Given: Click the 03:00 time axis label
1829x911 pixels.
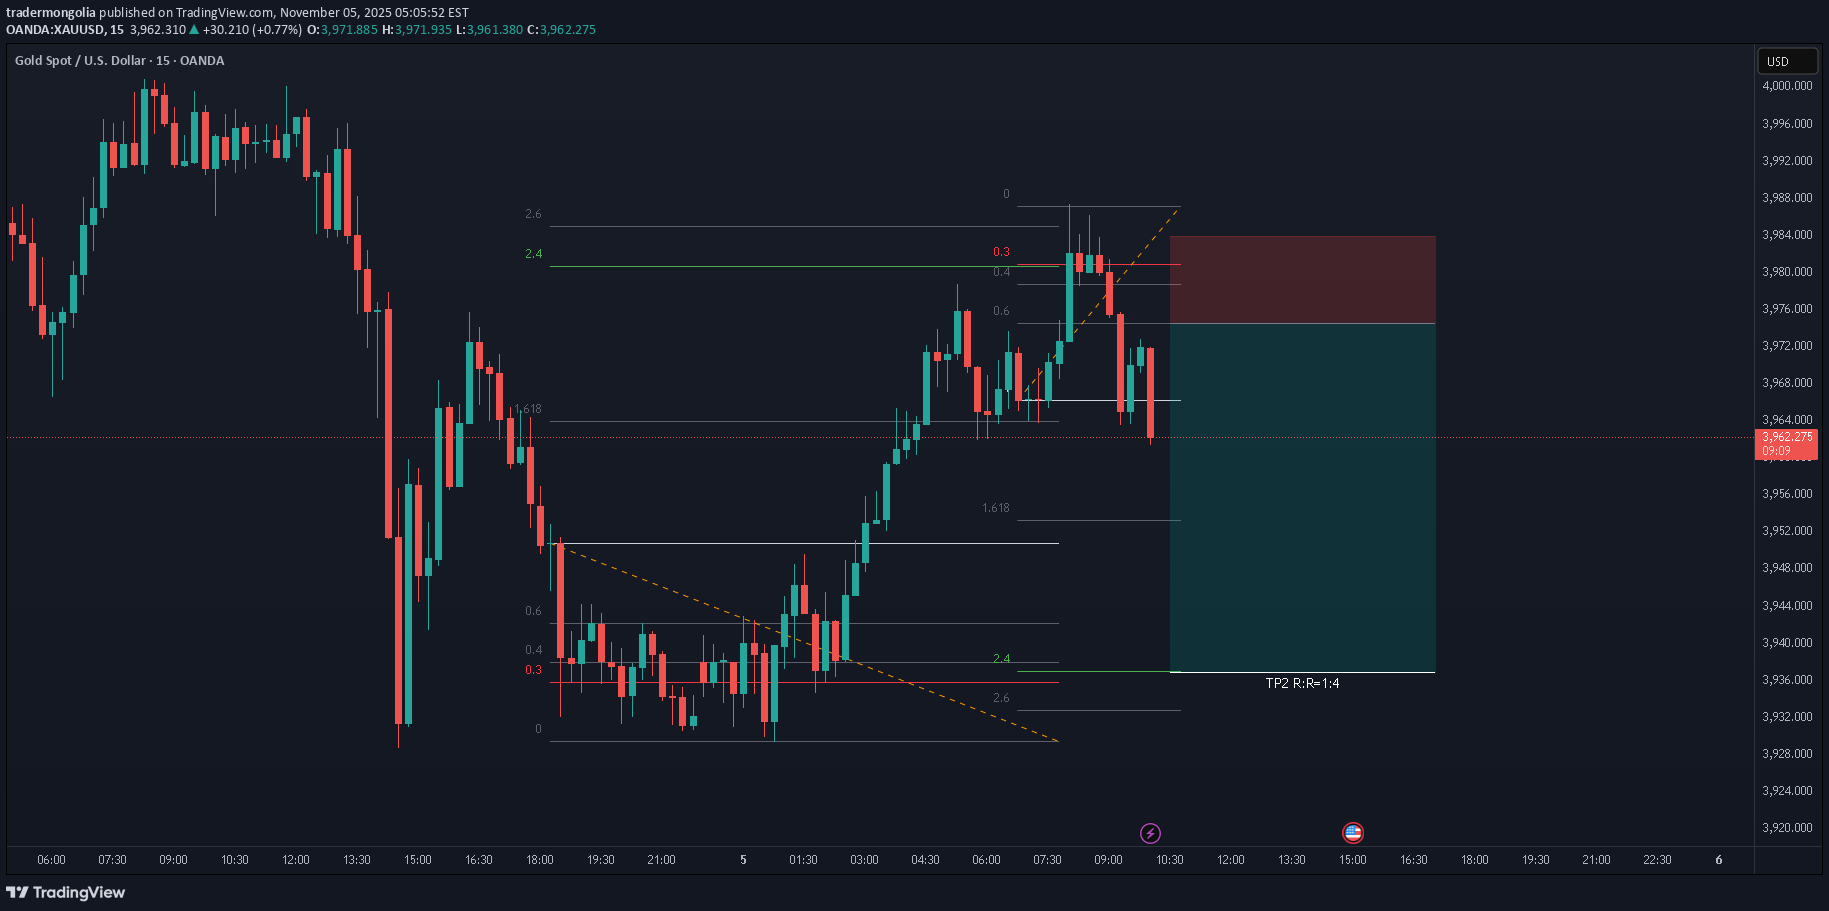Looking at the screenshot, I should tap(864, 860).
